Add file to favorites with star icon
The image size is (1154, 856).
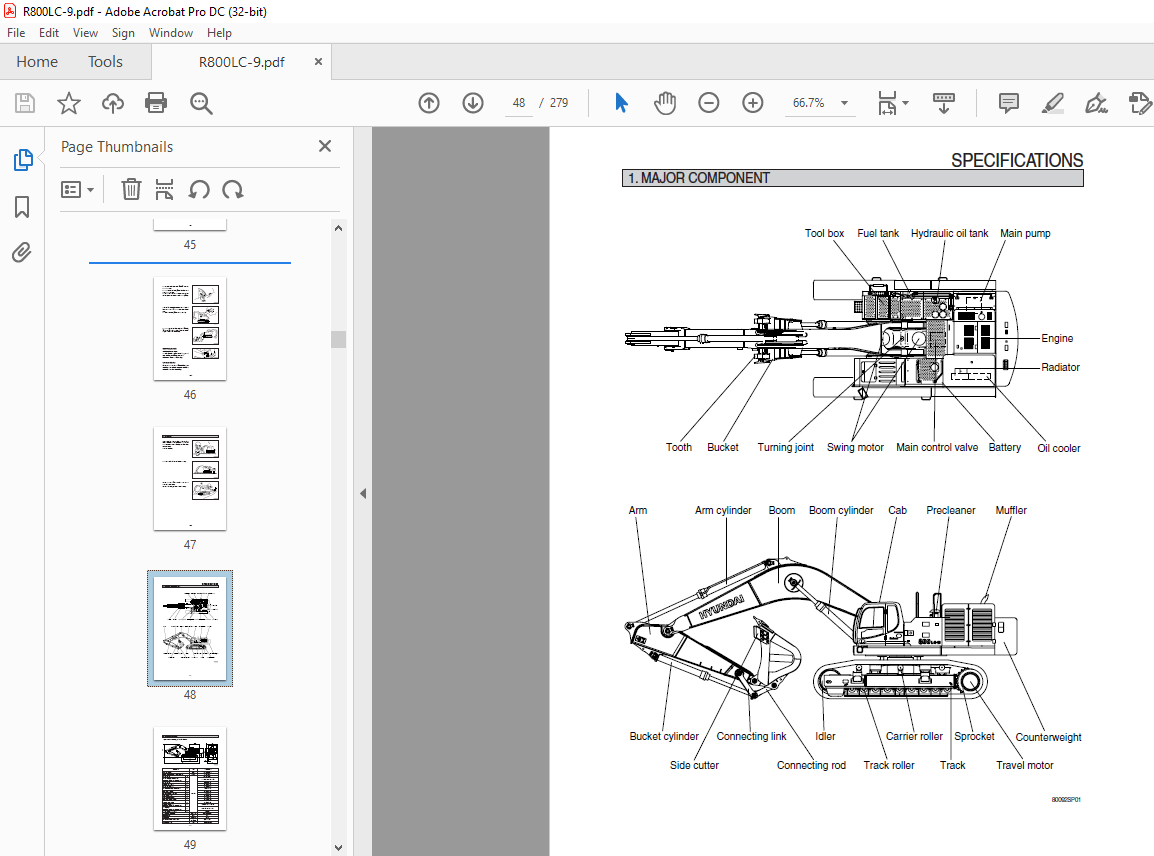pos(68,103)
